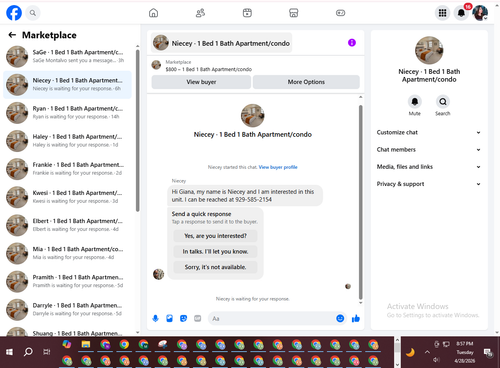Mute the Niecey conversation
The image size is (500, 368).
pos(415,102)
